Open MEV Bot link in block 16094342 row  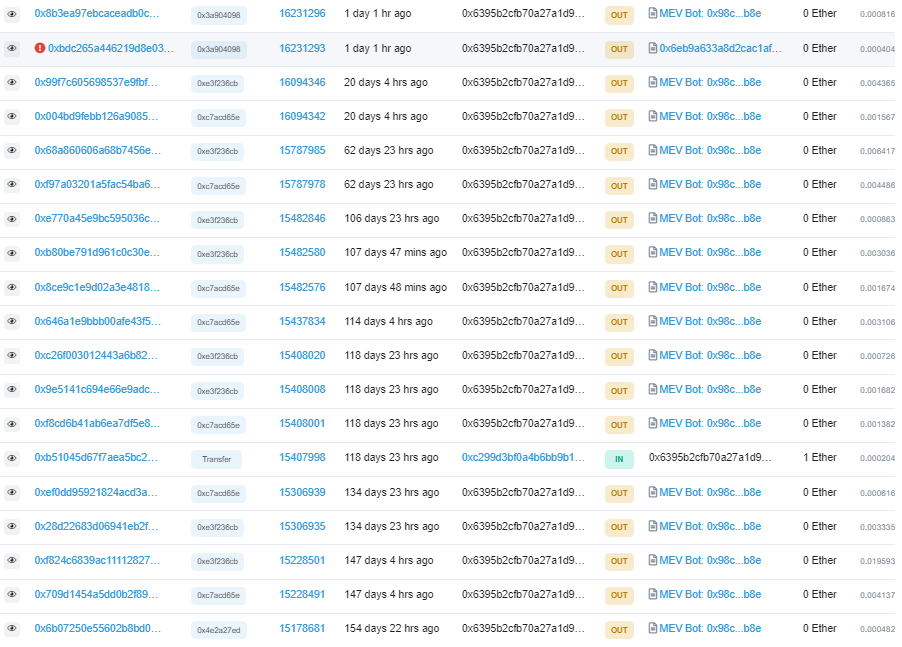710,116
